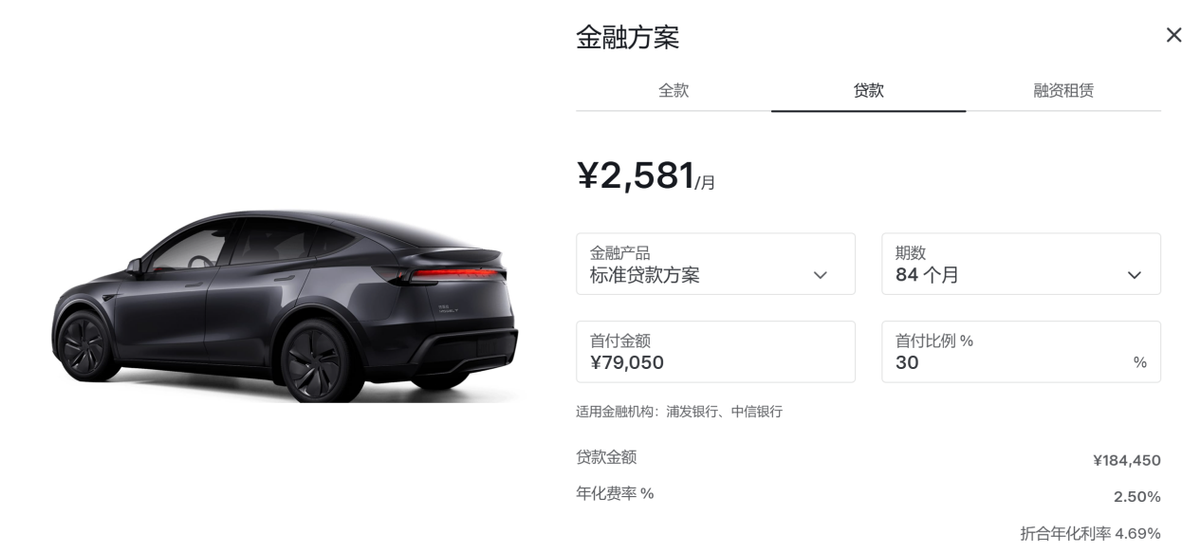This screenshot has height=552, width=1200.
Task: Expand the 期数 dropdown chevron
Action: click(1134, 275)
